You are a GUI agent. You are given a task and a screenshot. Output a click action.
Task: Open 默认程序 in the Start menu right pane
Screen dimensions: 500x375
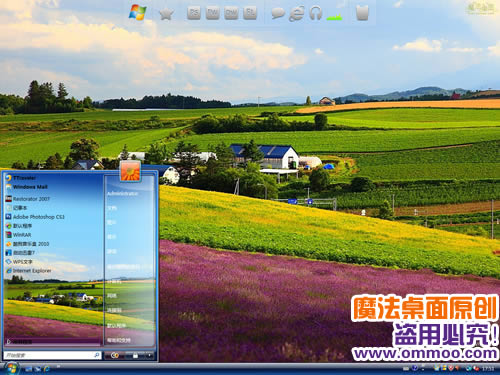click(117, 325)
